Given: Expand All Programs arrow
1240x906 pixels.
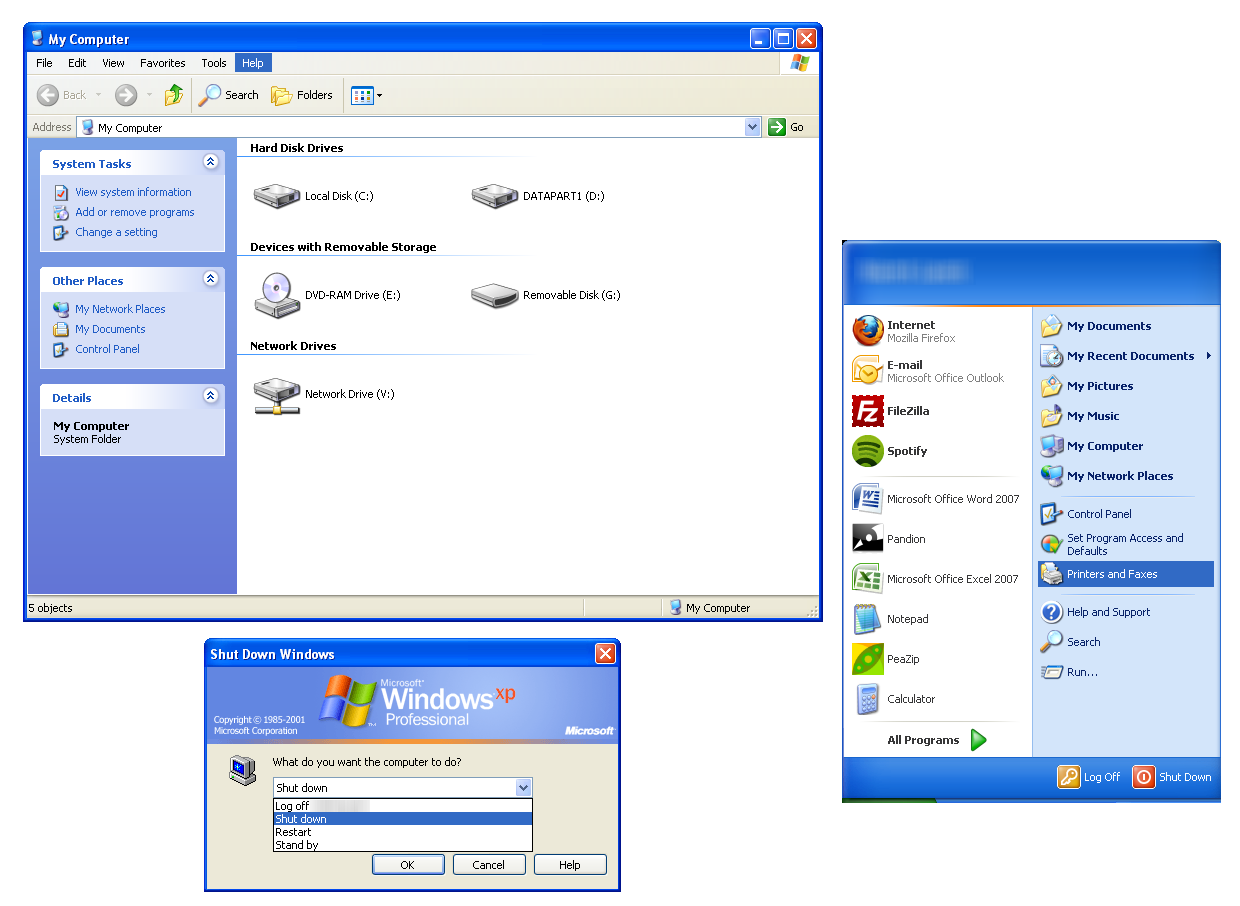Looking at the screenshot, I should pos(979,740).
